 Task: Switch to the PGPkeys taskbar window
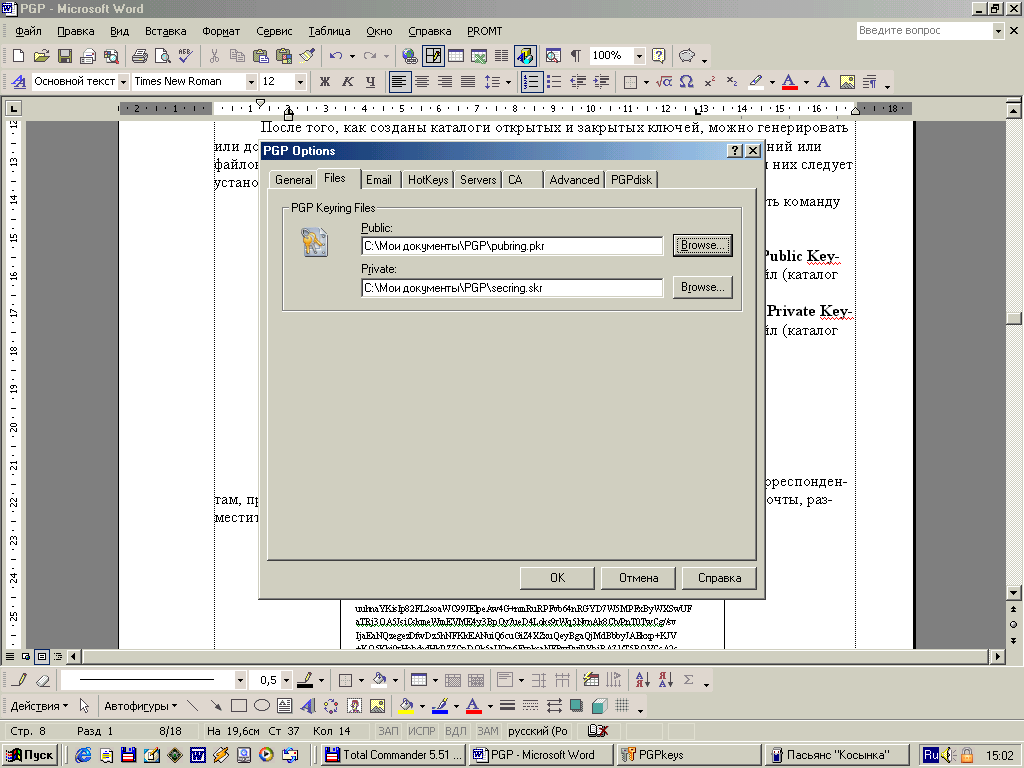(x=688, y=755)
